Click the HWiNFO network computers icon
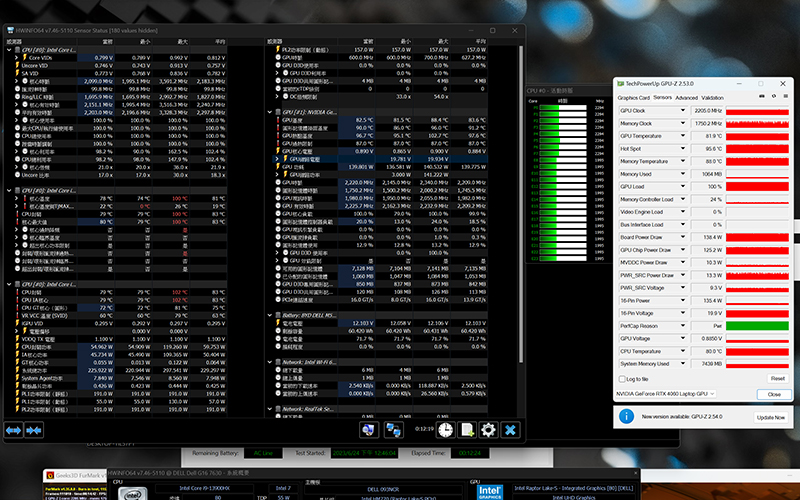This screenshot has width=800, height=500. [x=393, y=430]
